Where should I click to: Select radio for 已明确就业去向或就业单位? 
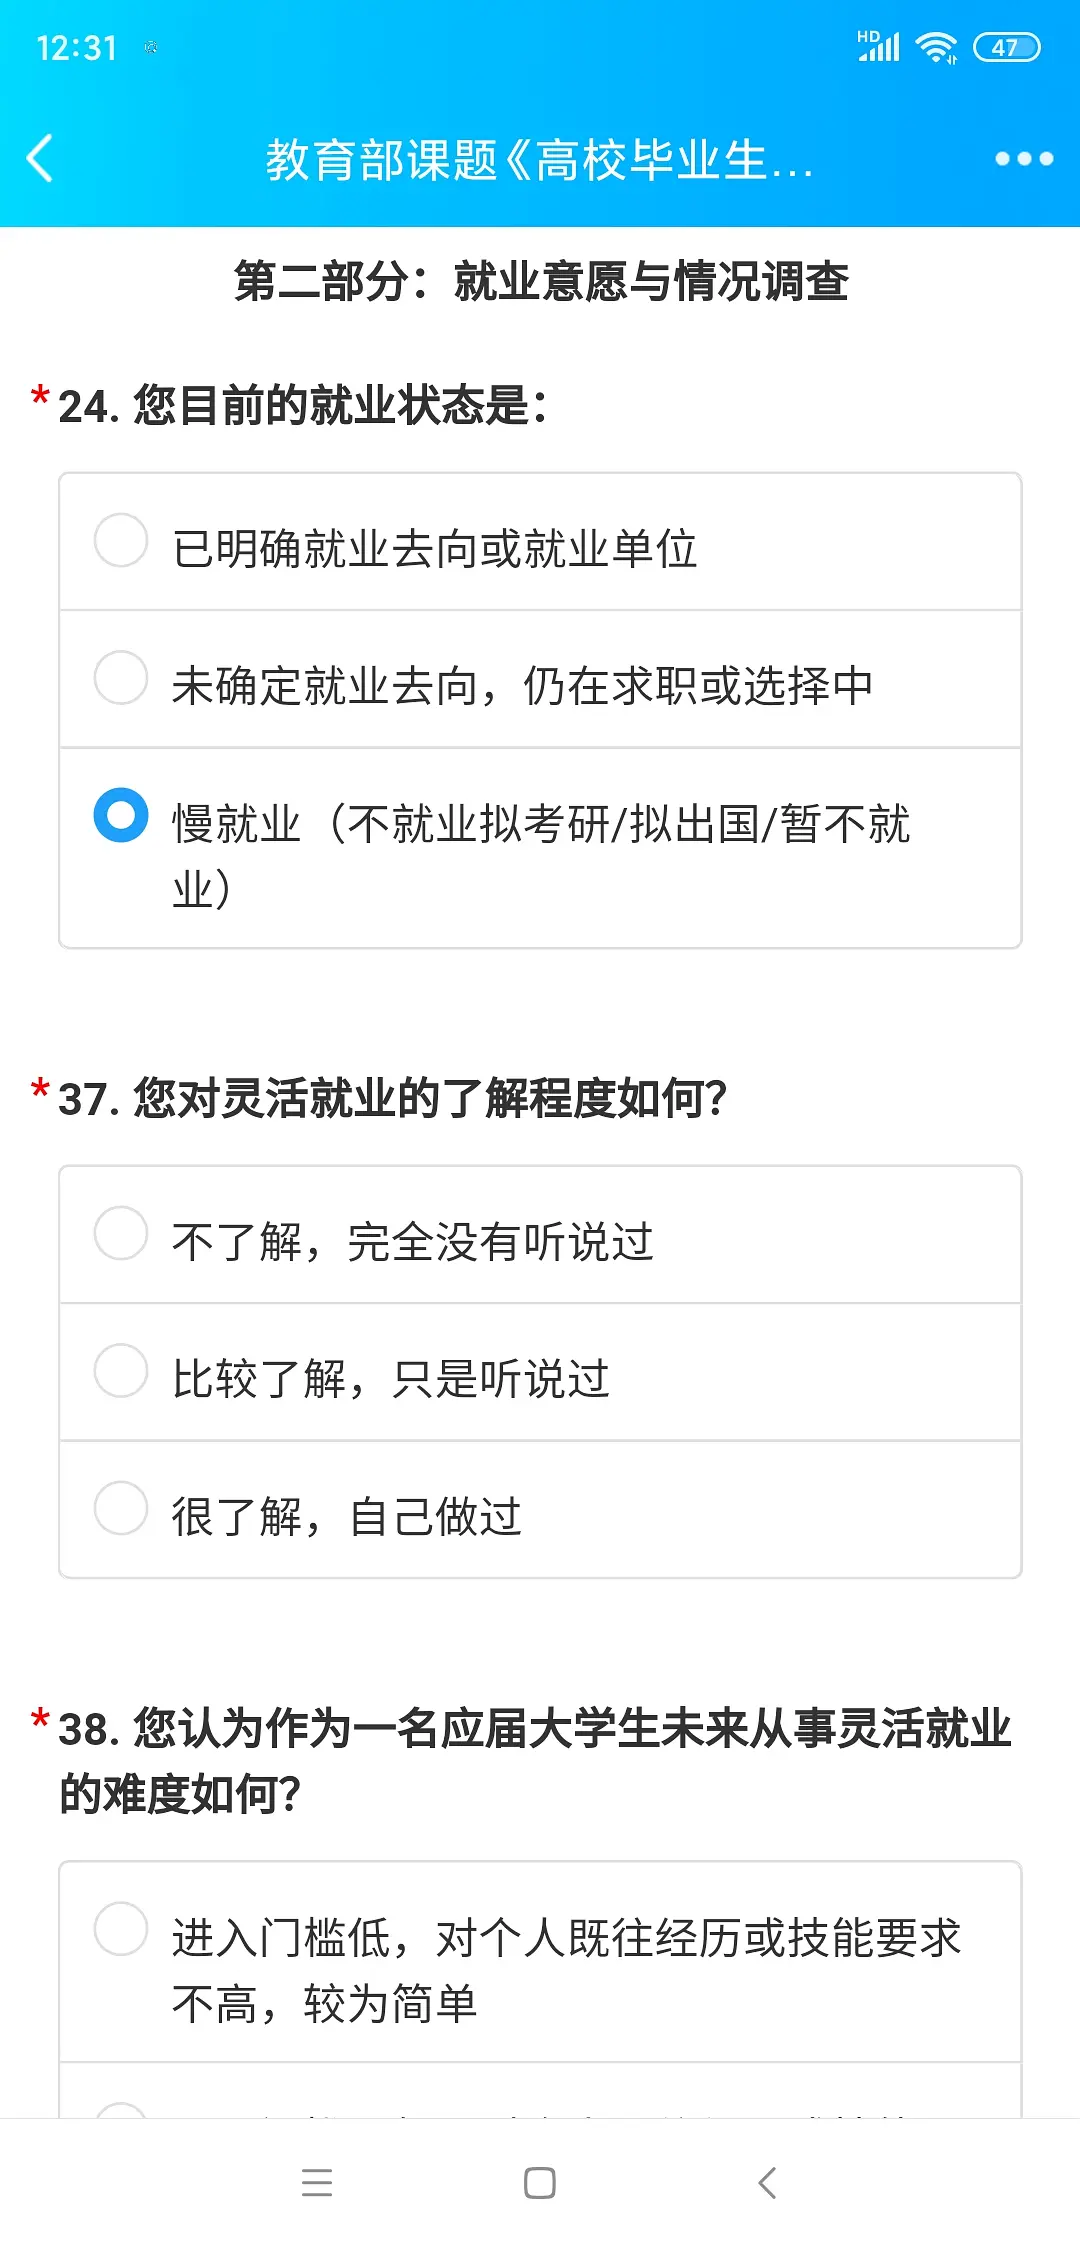121,540
